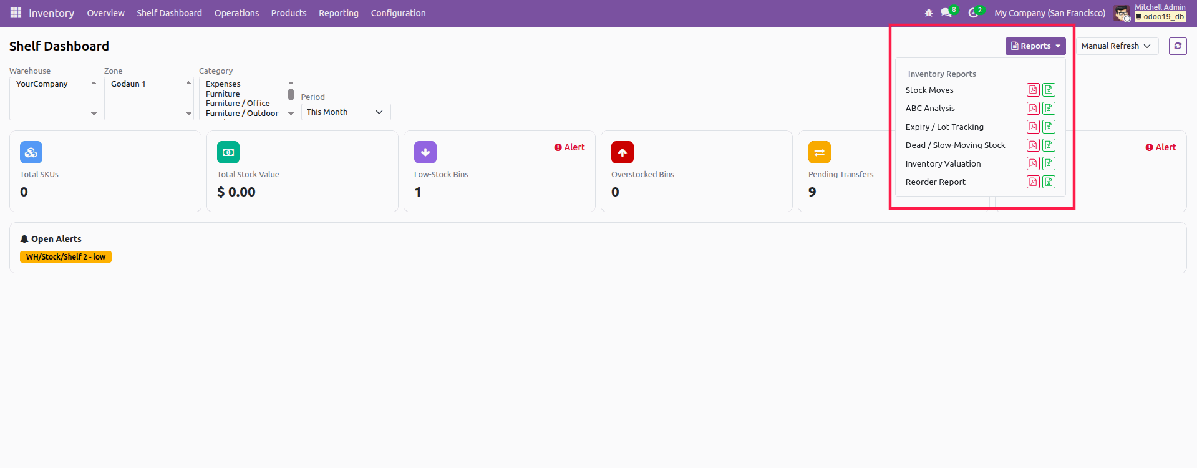The width and height of the screenshot is (1197, 468).
Task: Click the refresh dashboard icon button
Action: [x=1178, y=46]
